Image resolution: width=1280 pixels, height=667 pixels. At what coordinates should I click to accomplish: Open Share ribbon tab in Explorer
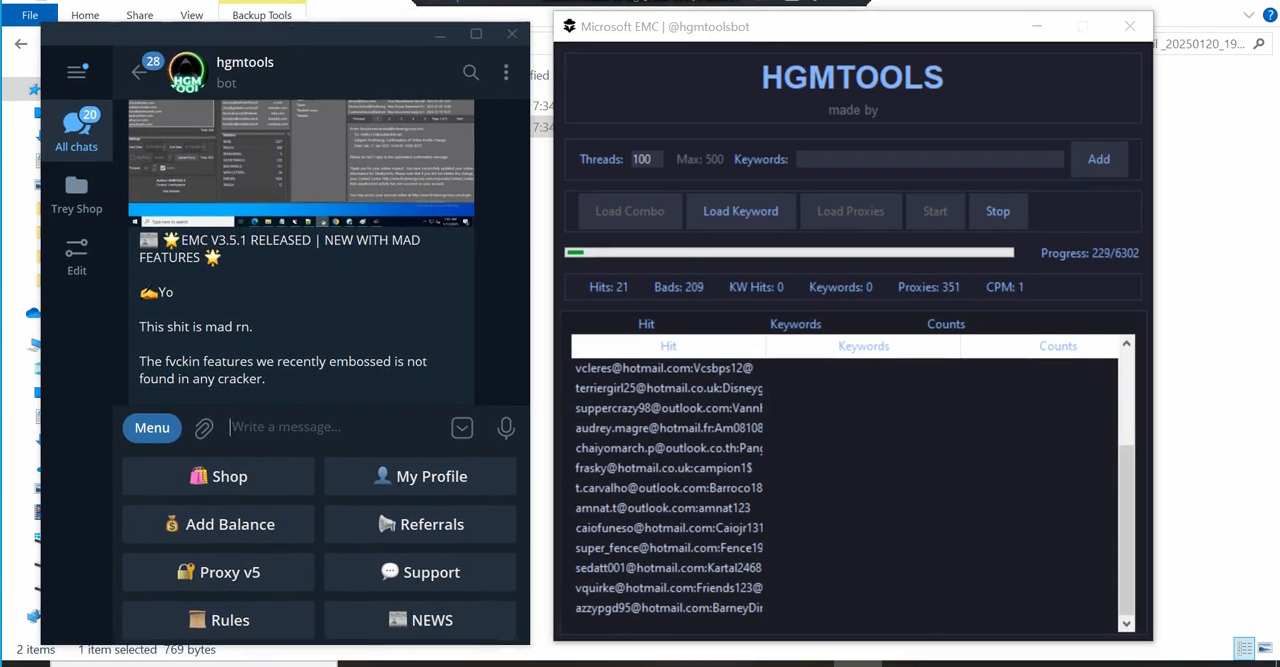(140, 15)
